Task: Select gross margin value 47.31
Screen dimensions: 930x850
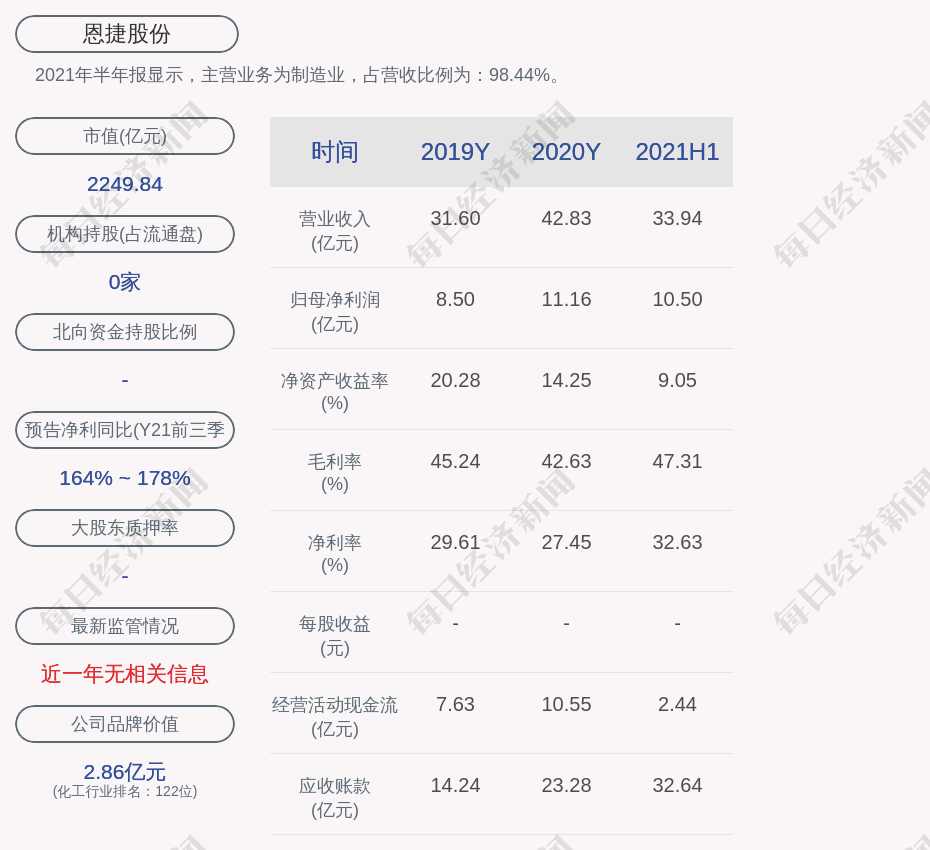Action: [x=677, y=461]
